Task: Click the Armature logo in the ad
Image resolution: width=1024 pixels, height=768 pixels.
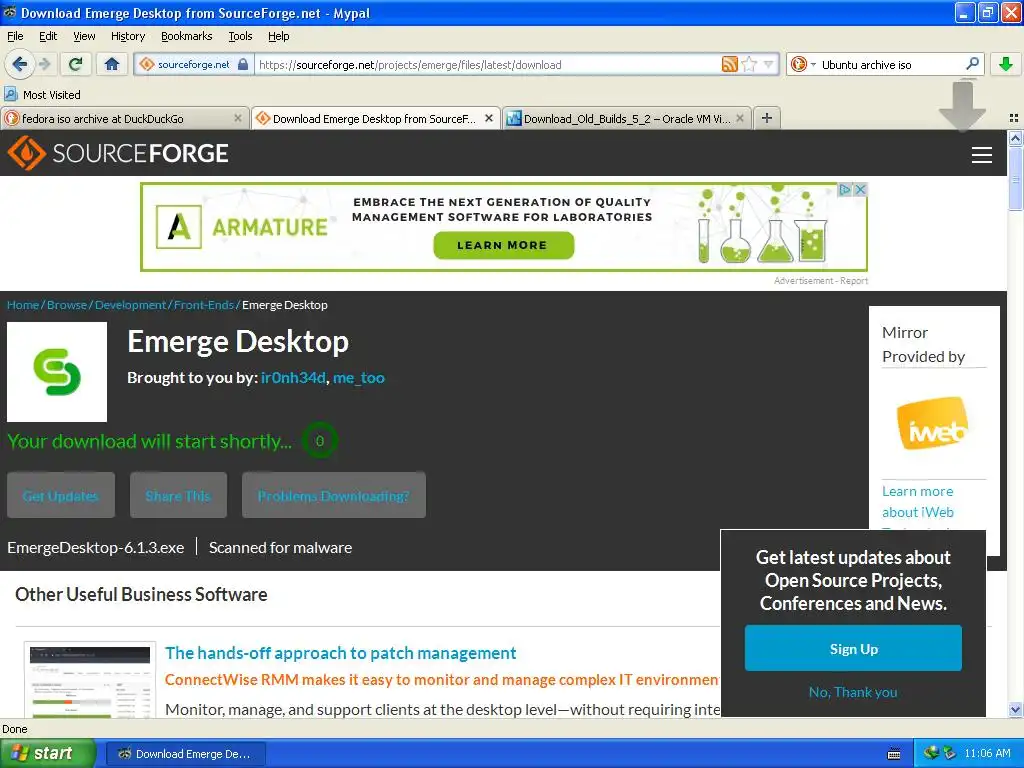Action: tap(241, 227)
